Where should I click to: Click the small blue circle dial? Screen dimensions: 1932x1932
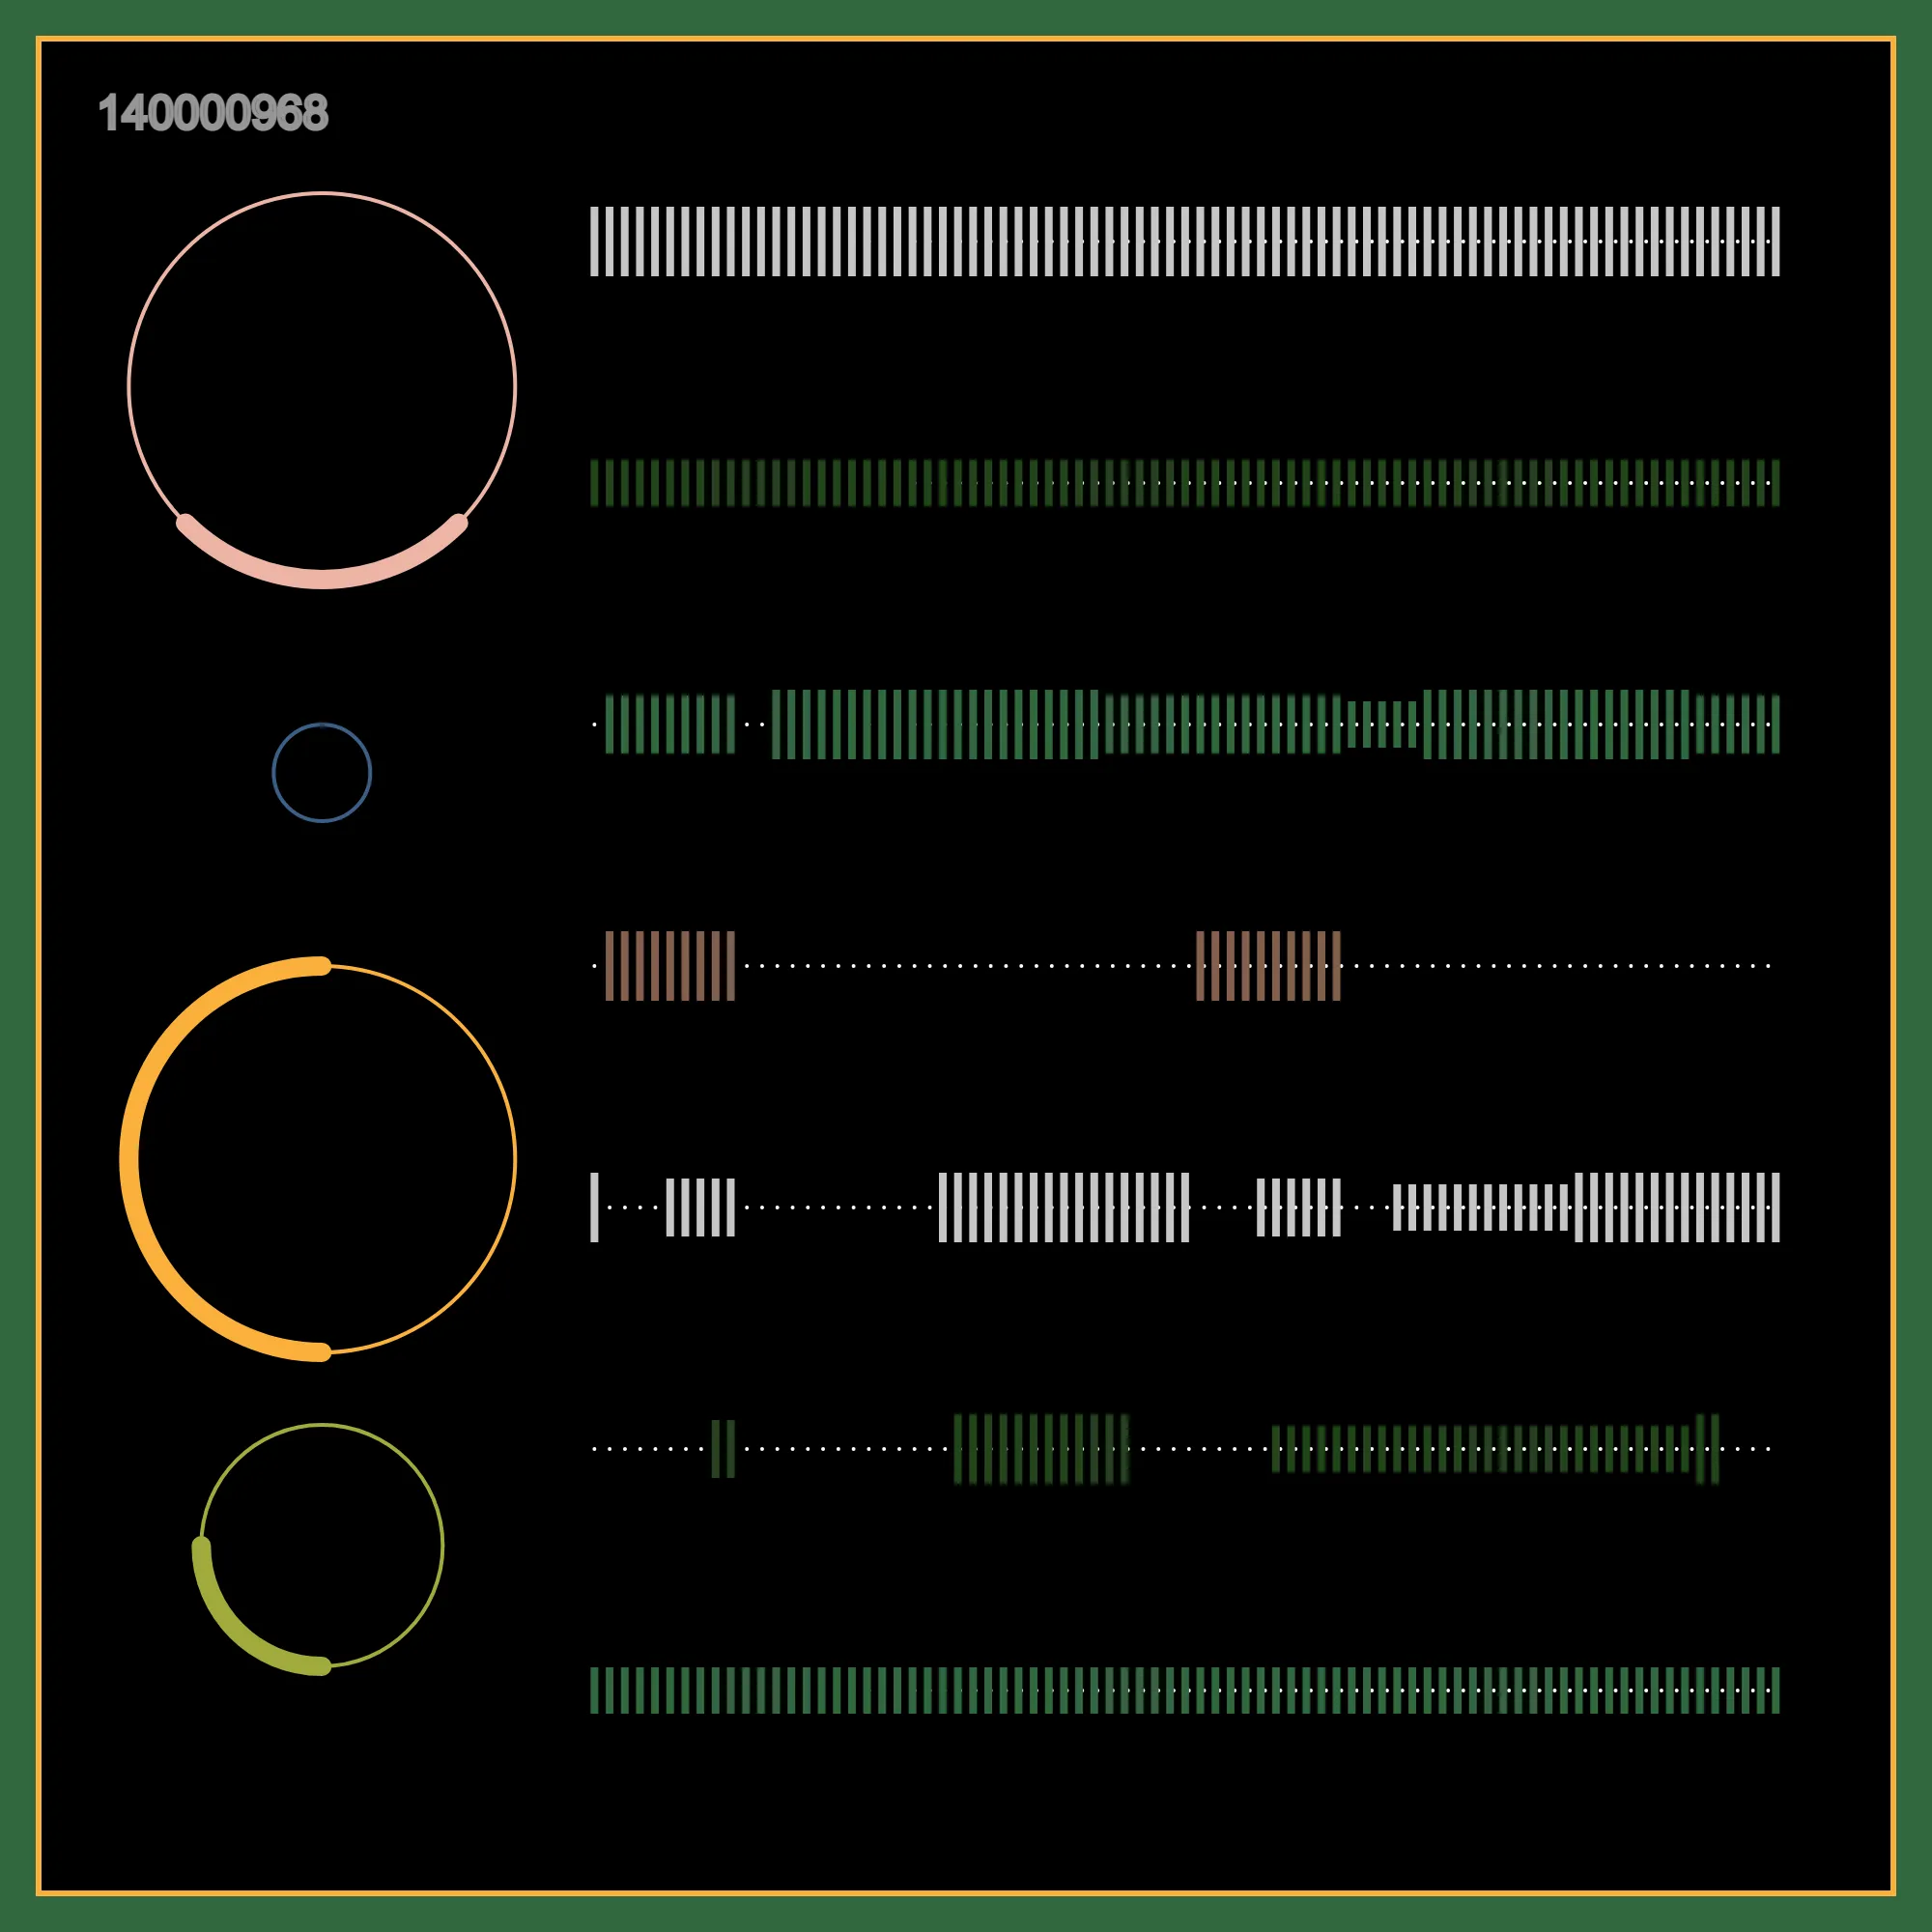(x=322, y=772)
